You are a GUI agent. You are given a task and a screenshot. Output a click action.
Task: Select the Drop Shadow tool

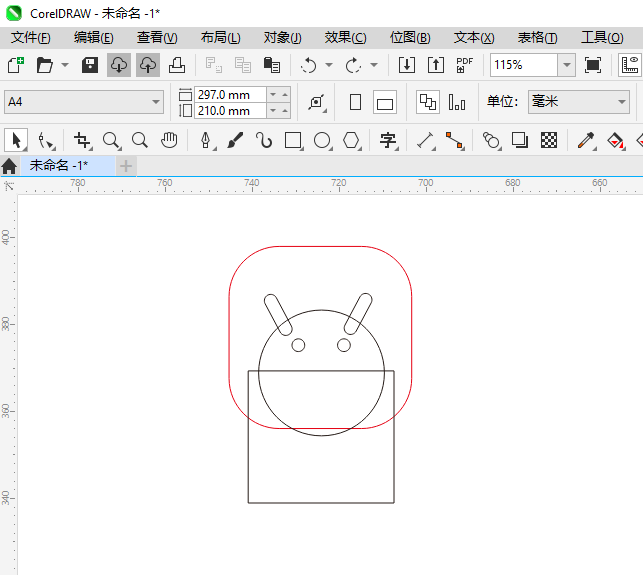520,140
